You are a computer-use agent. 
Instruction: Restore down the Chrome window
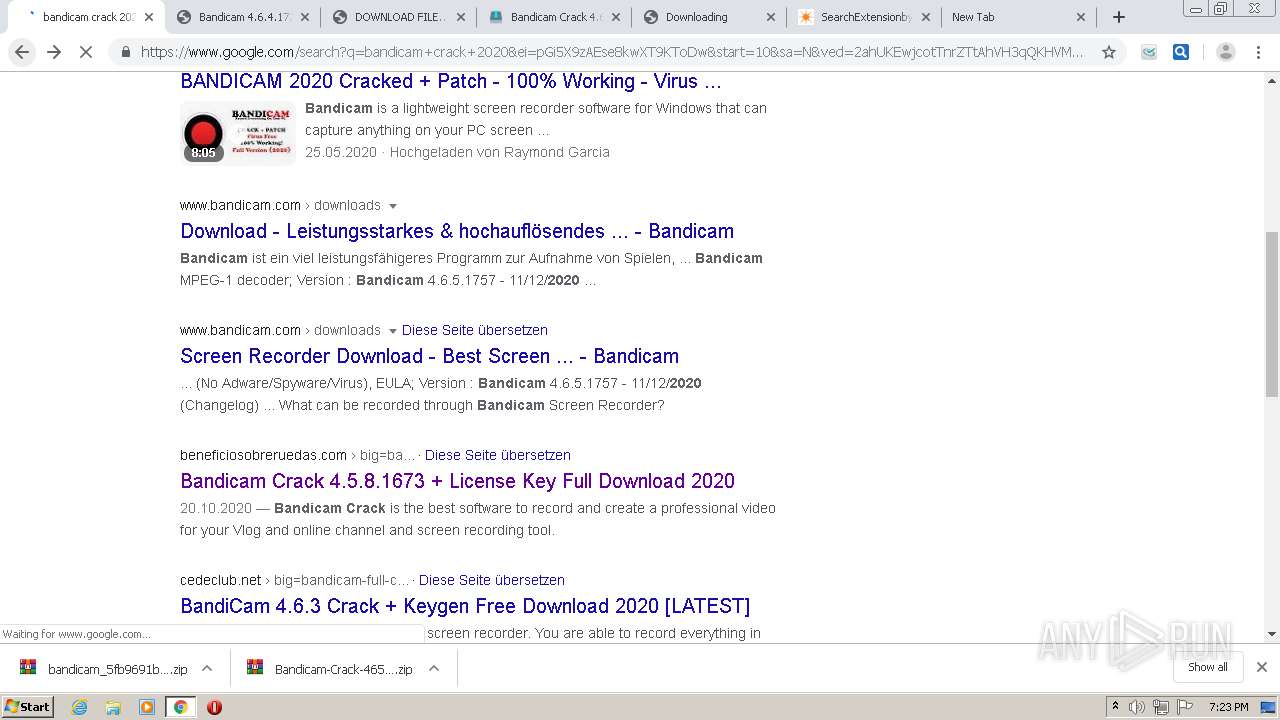[x=1221, y=8]
